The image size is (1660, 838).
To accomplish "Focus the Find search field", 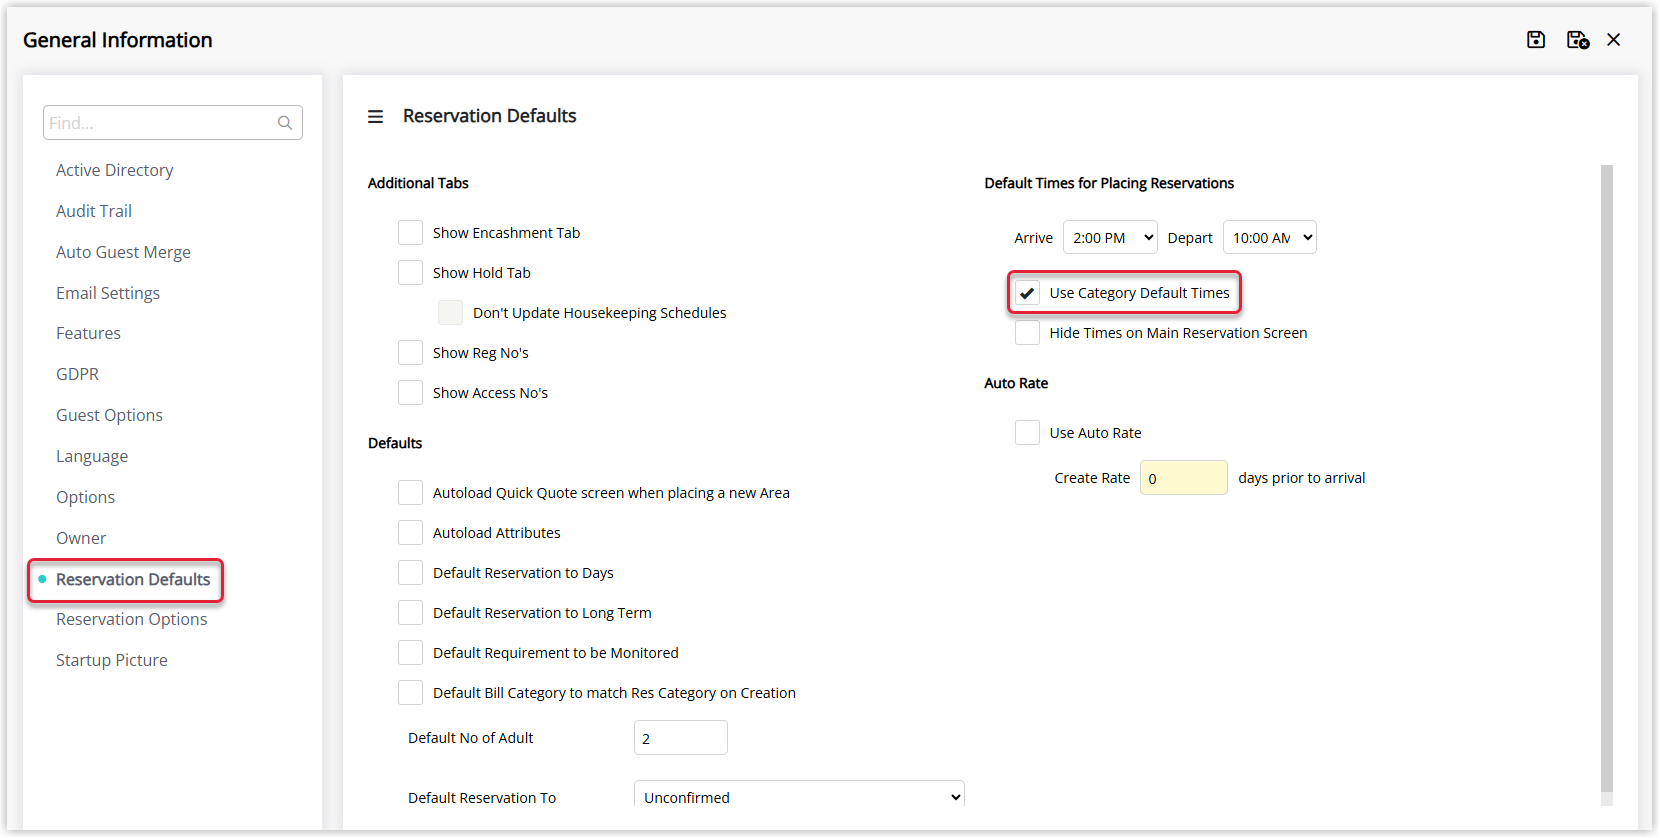I will point(173,123).
